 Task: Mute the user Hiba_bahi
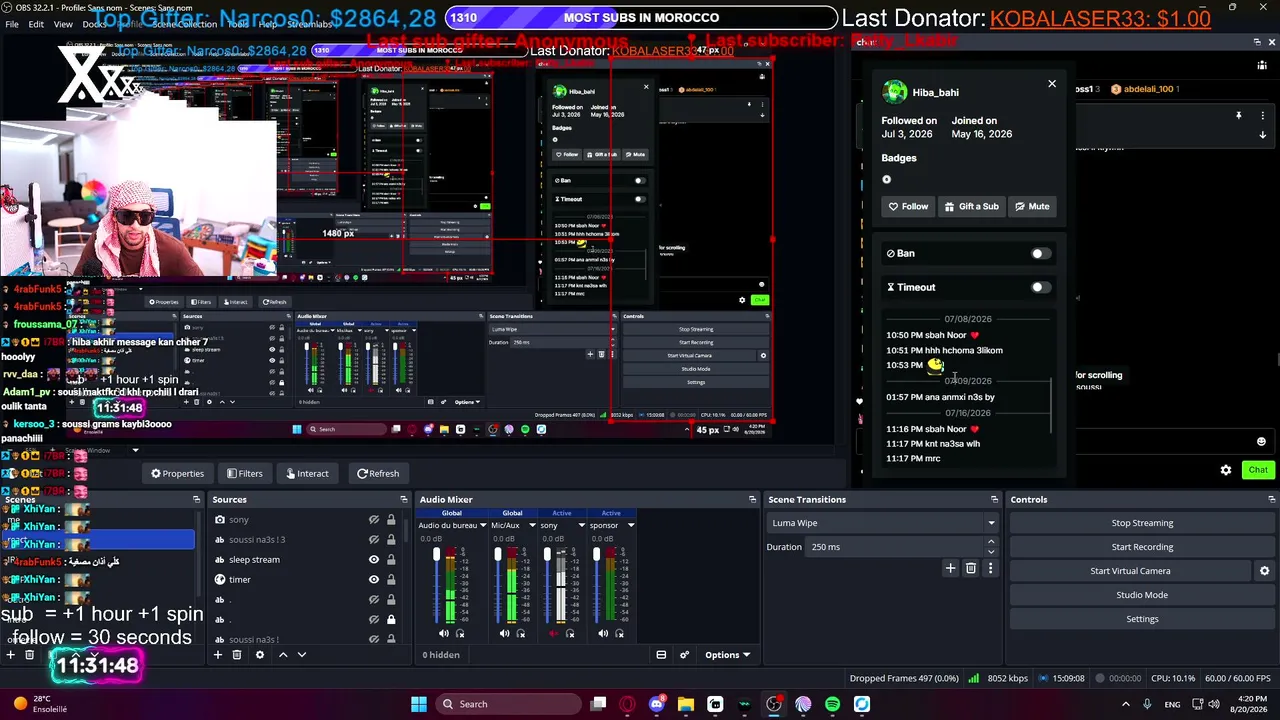1032,206
